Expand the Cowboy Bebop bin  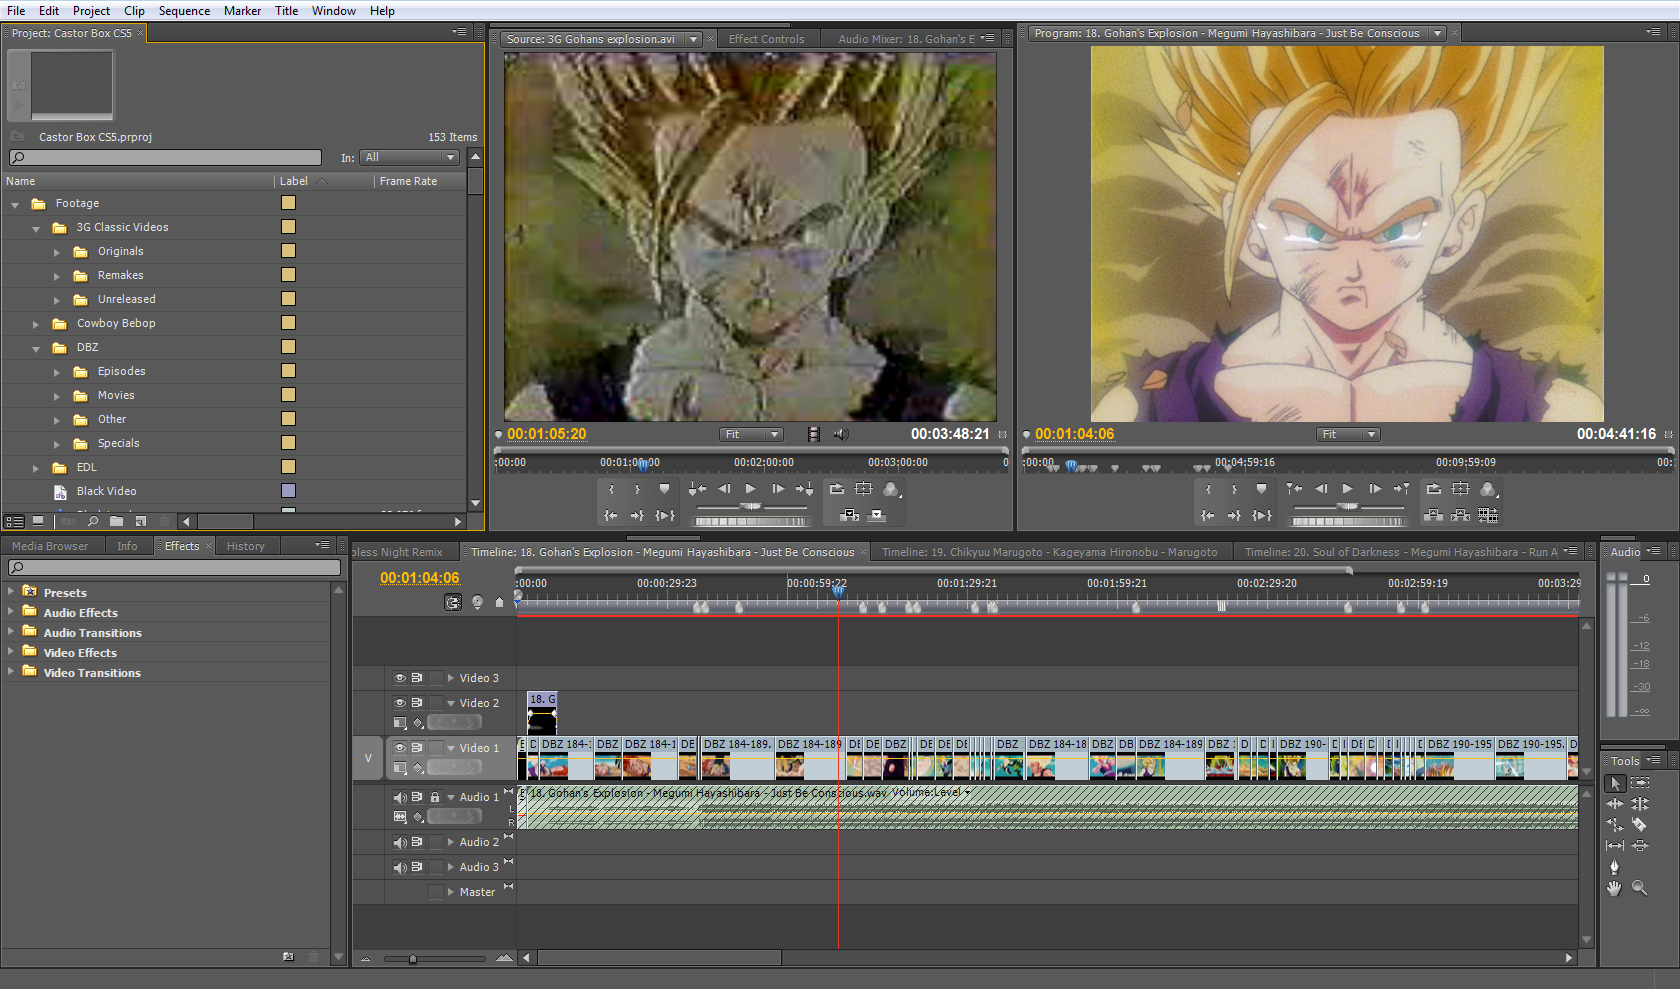pyautogui.click(x=36, y=324)
